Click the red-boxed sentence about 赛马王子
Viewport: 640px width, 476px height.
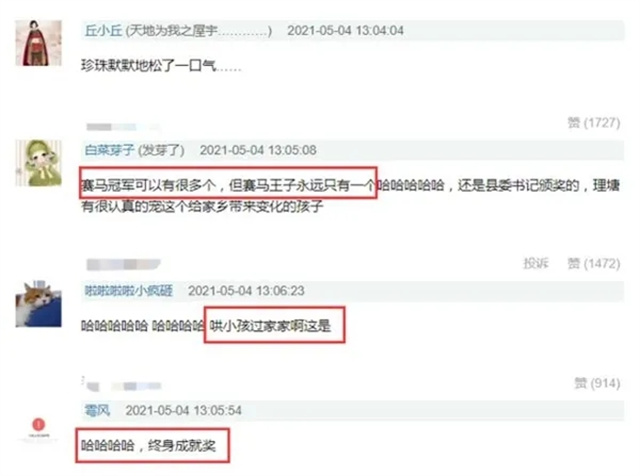click(x=228, y=183)
